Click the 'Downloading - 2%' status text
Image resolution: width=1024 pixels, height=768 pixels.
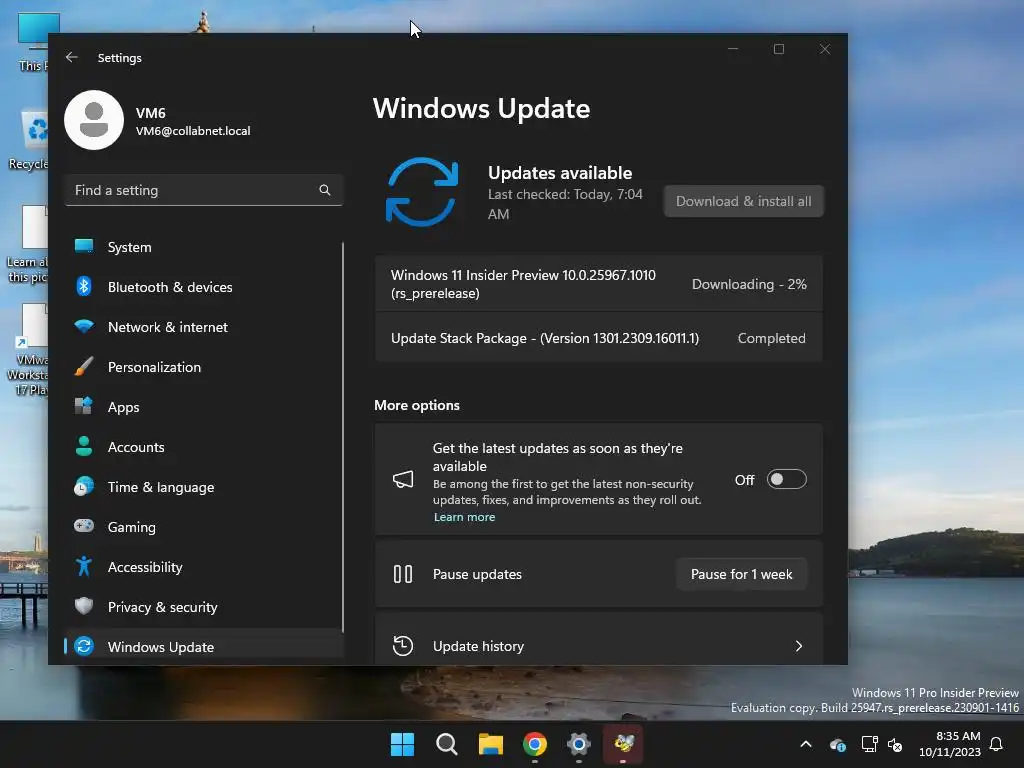pos(749,284)
